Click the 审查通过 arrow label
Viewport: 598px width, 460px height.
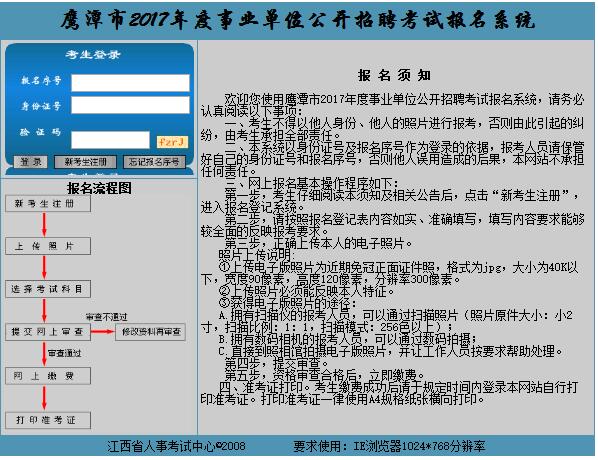65,353
